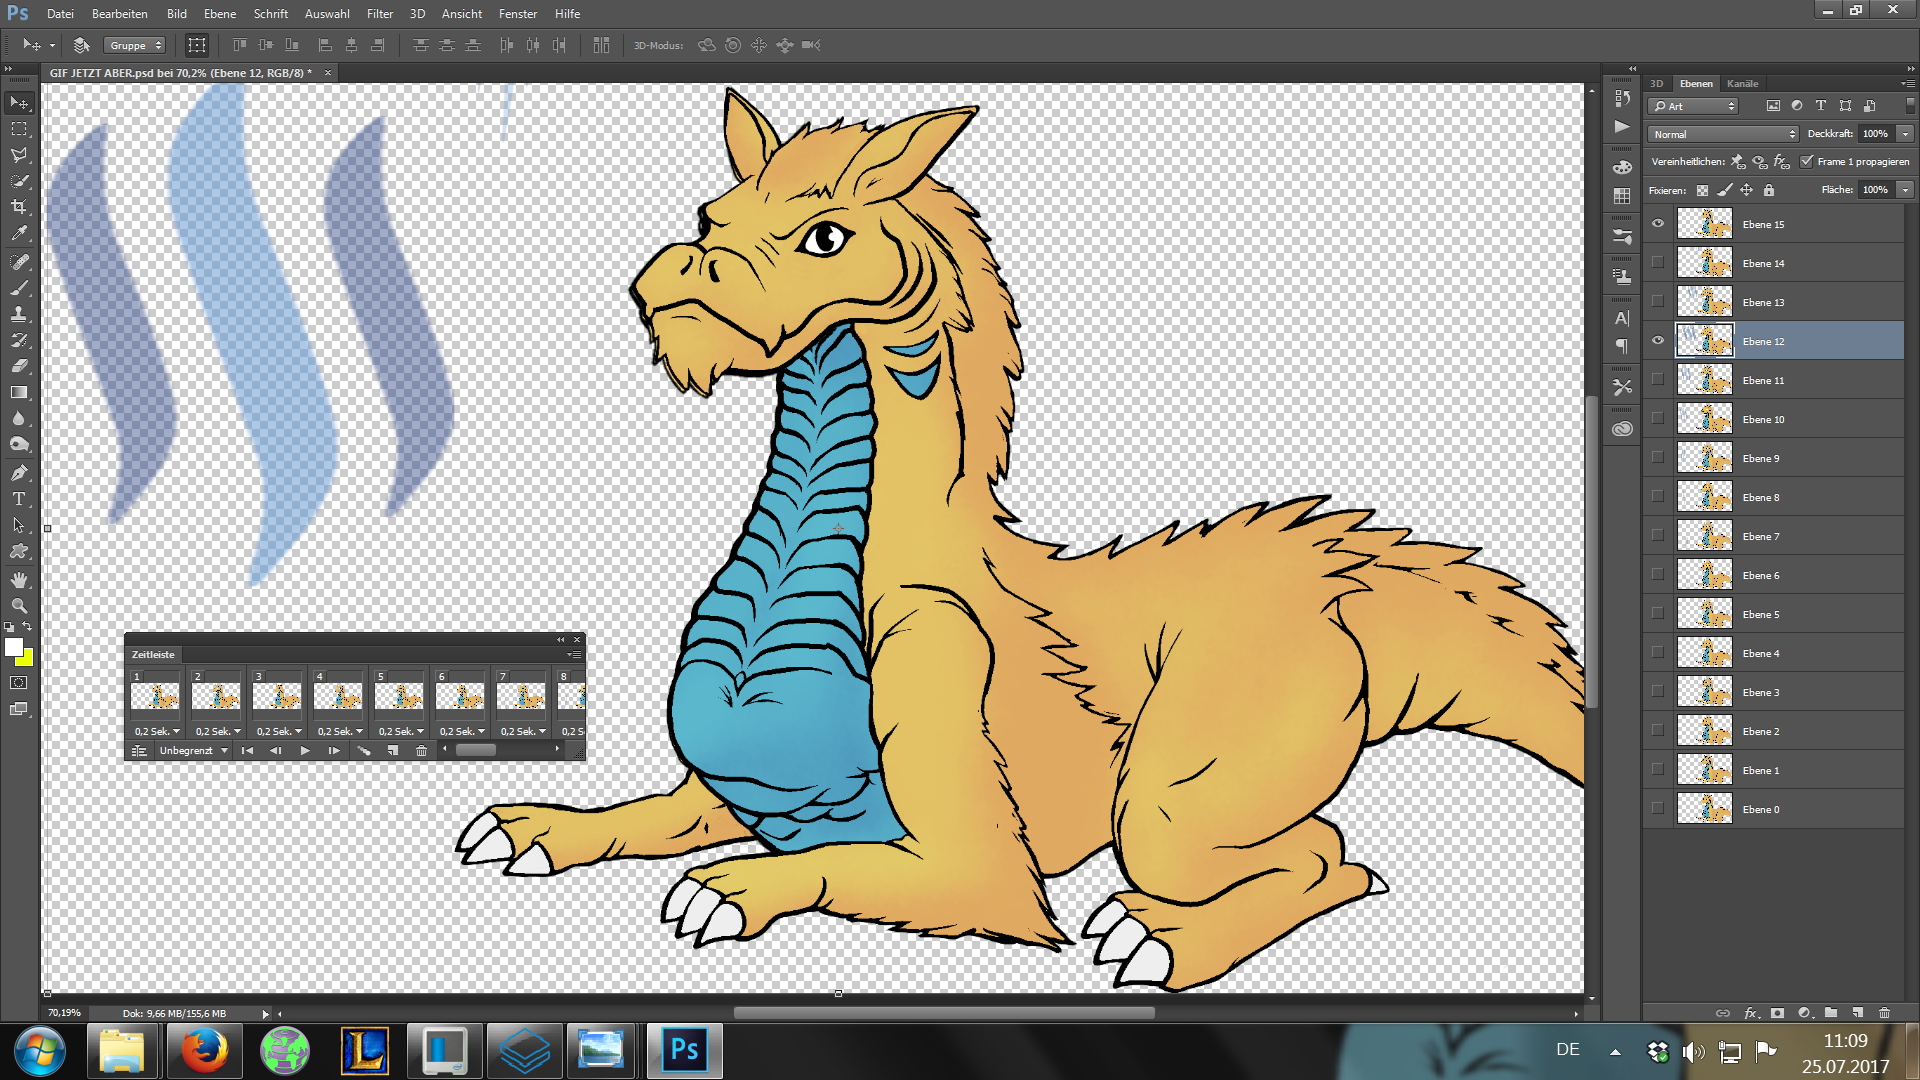Go to first frame in timeline
This screenshot has width=1920, height=1080.
(247, 750)
